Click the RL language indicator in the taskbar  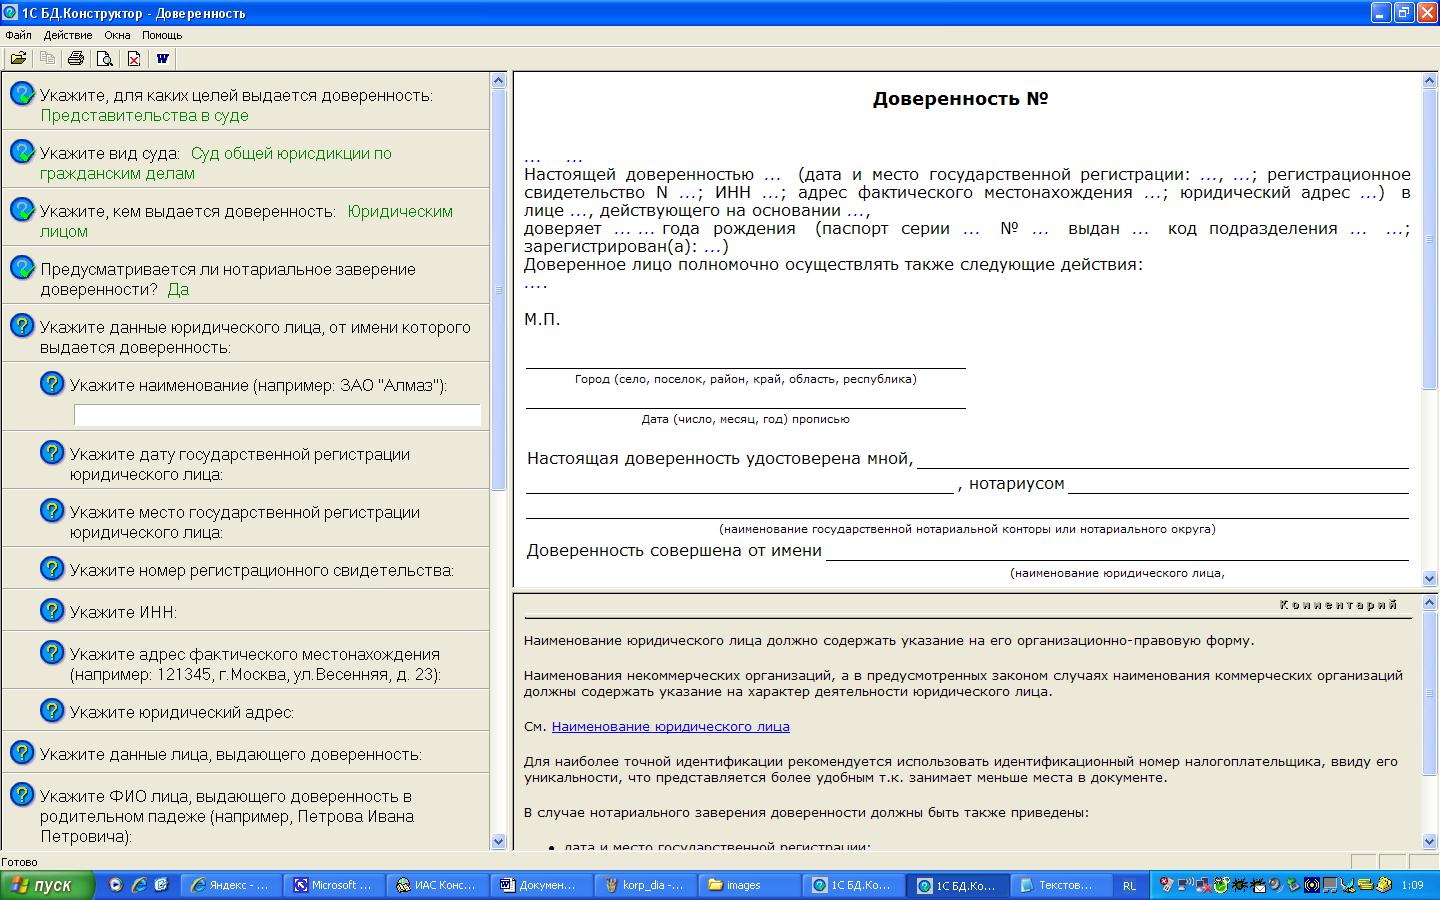tap(1129, 885)
